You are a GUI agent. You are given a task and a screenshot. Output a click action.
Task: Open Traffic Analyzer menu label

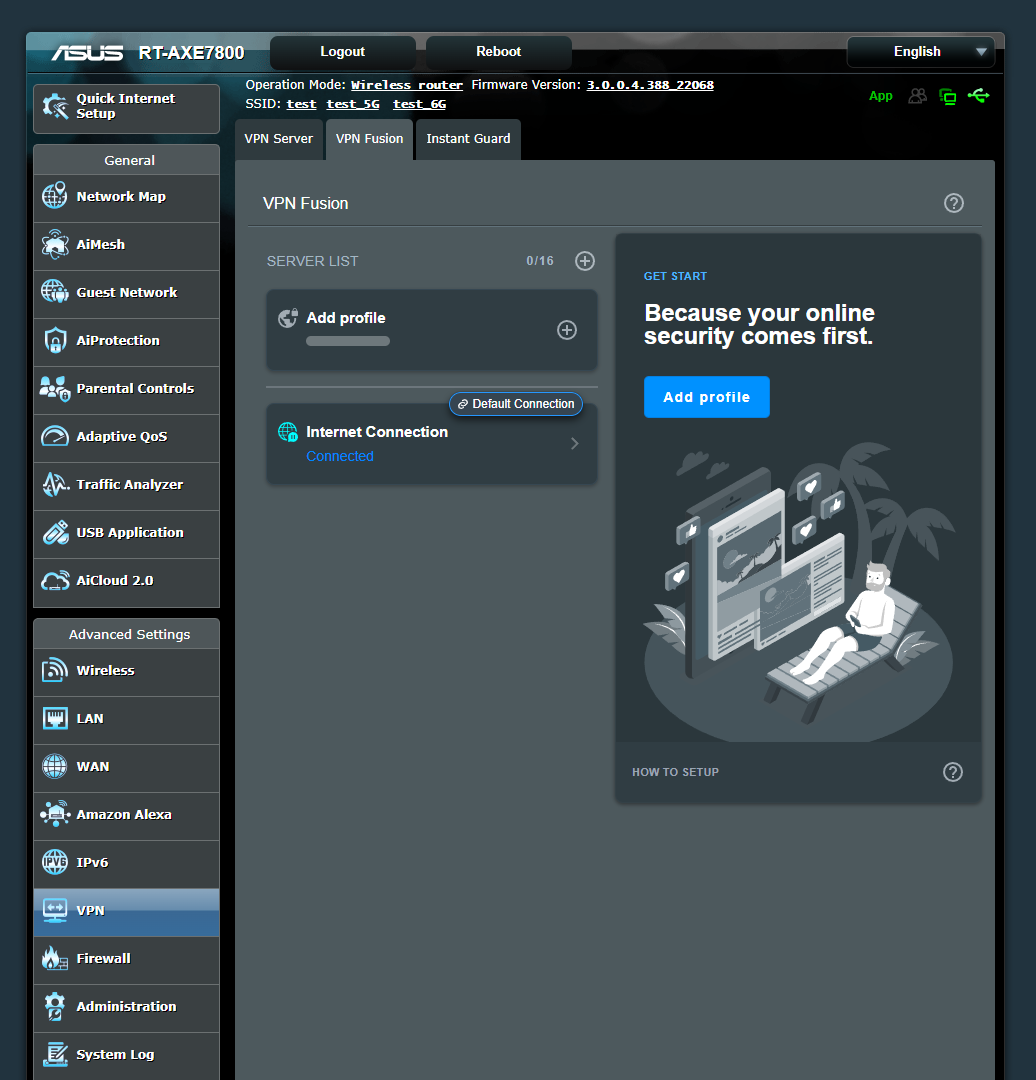[130, 484]
